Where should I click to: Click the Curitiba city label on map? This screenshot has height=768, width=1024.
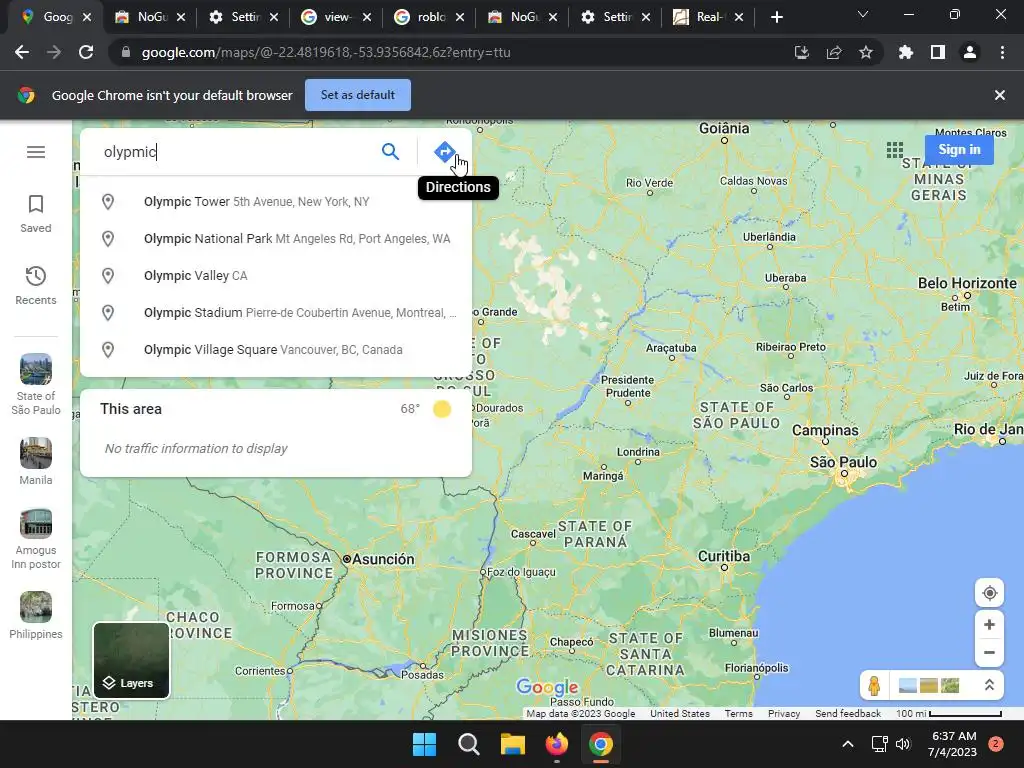(x=724, y=556)
